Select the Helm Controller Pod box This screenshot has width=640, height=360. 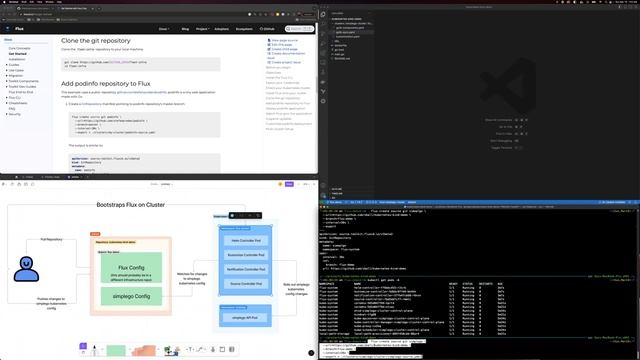pyautogui.click(x=246, y=241)
